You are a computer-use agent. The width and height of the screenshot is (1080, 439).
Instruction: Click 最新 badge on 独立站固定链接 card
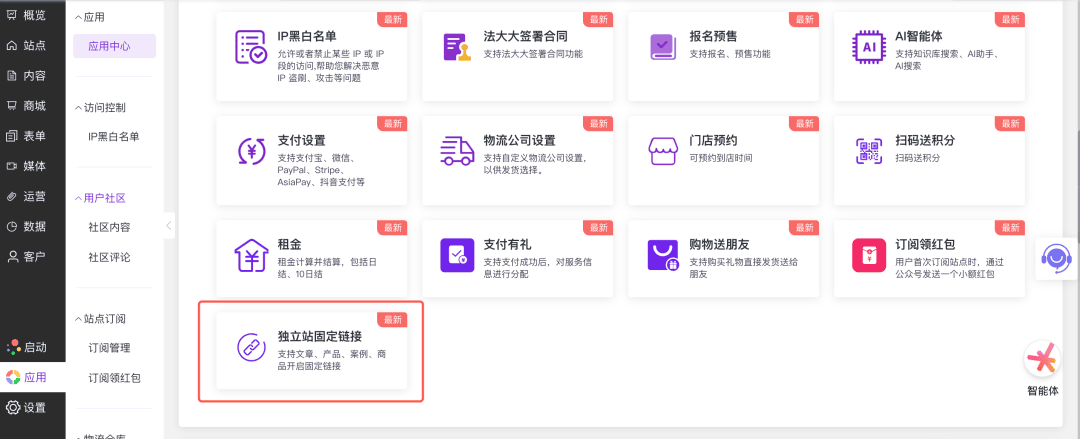point(393,320)
